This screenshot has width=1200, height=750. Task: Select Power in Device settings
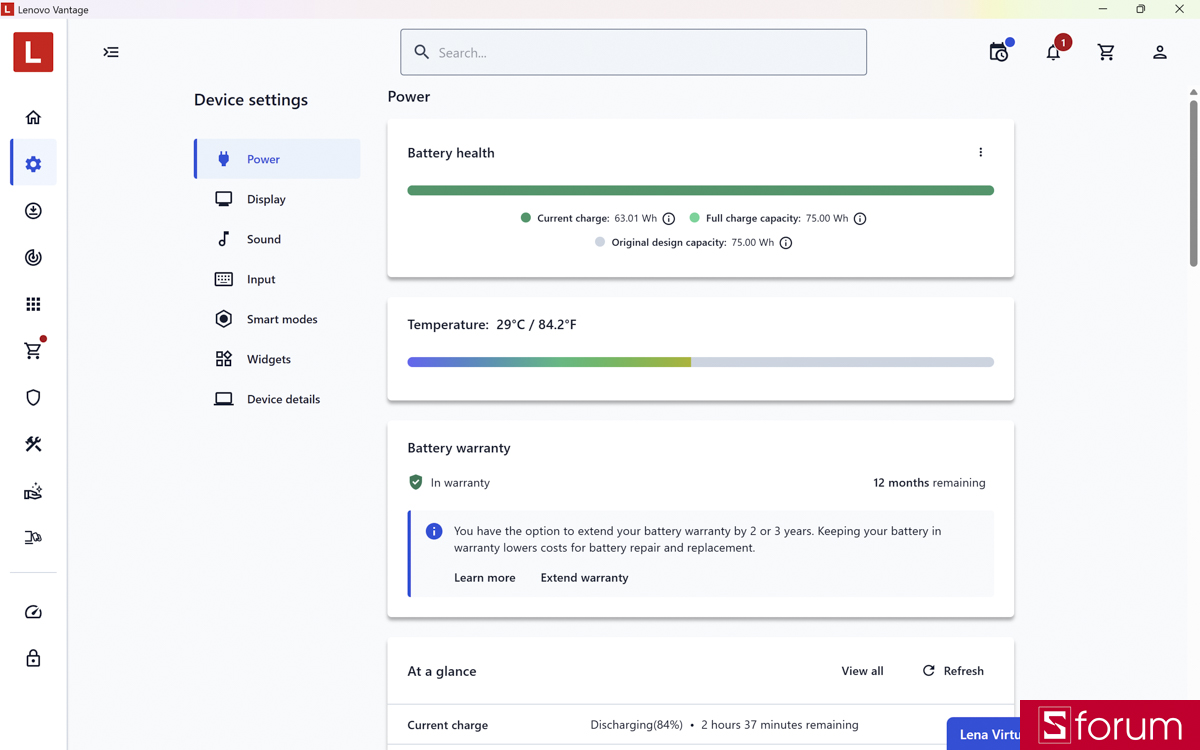tap(277, 159)
